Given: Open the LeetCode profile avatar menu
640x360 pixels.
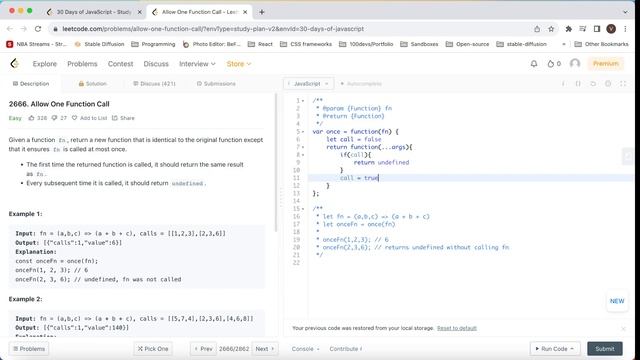Looking at the screenshot, I should point(575,64).
